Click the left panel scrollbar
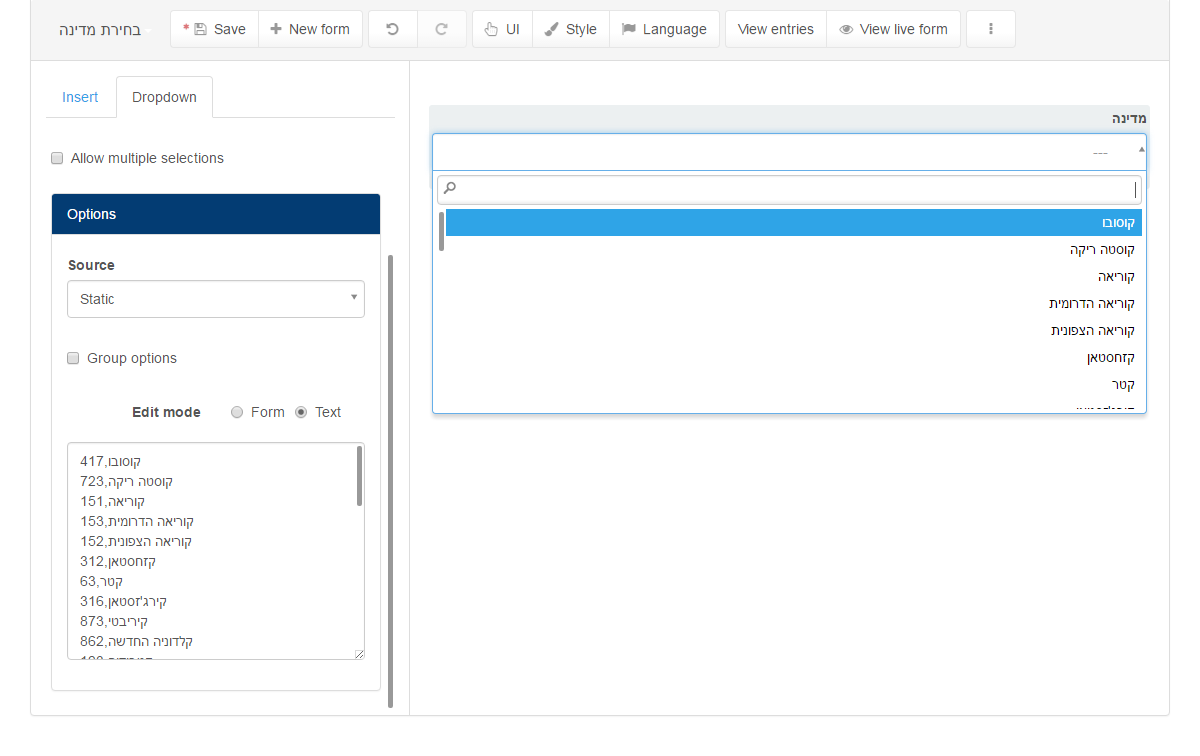This screenshot has height=756, width=1200. click(x=390, y=481)
